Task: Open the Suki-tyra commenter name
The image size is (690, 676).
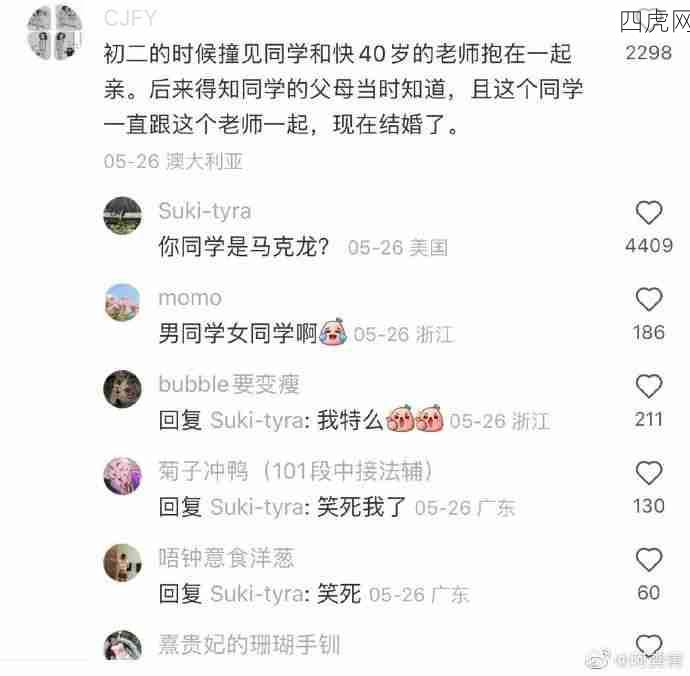Action: pos(205,211)
